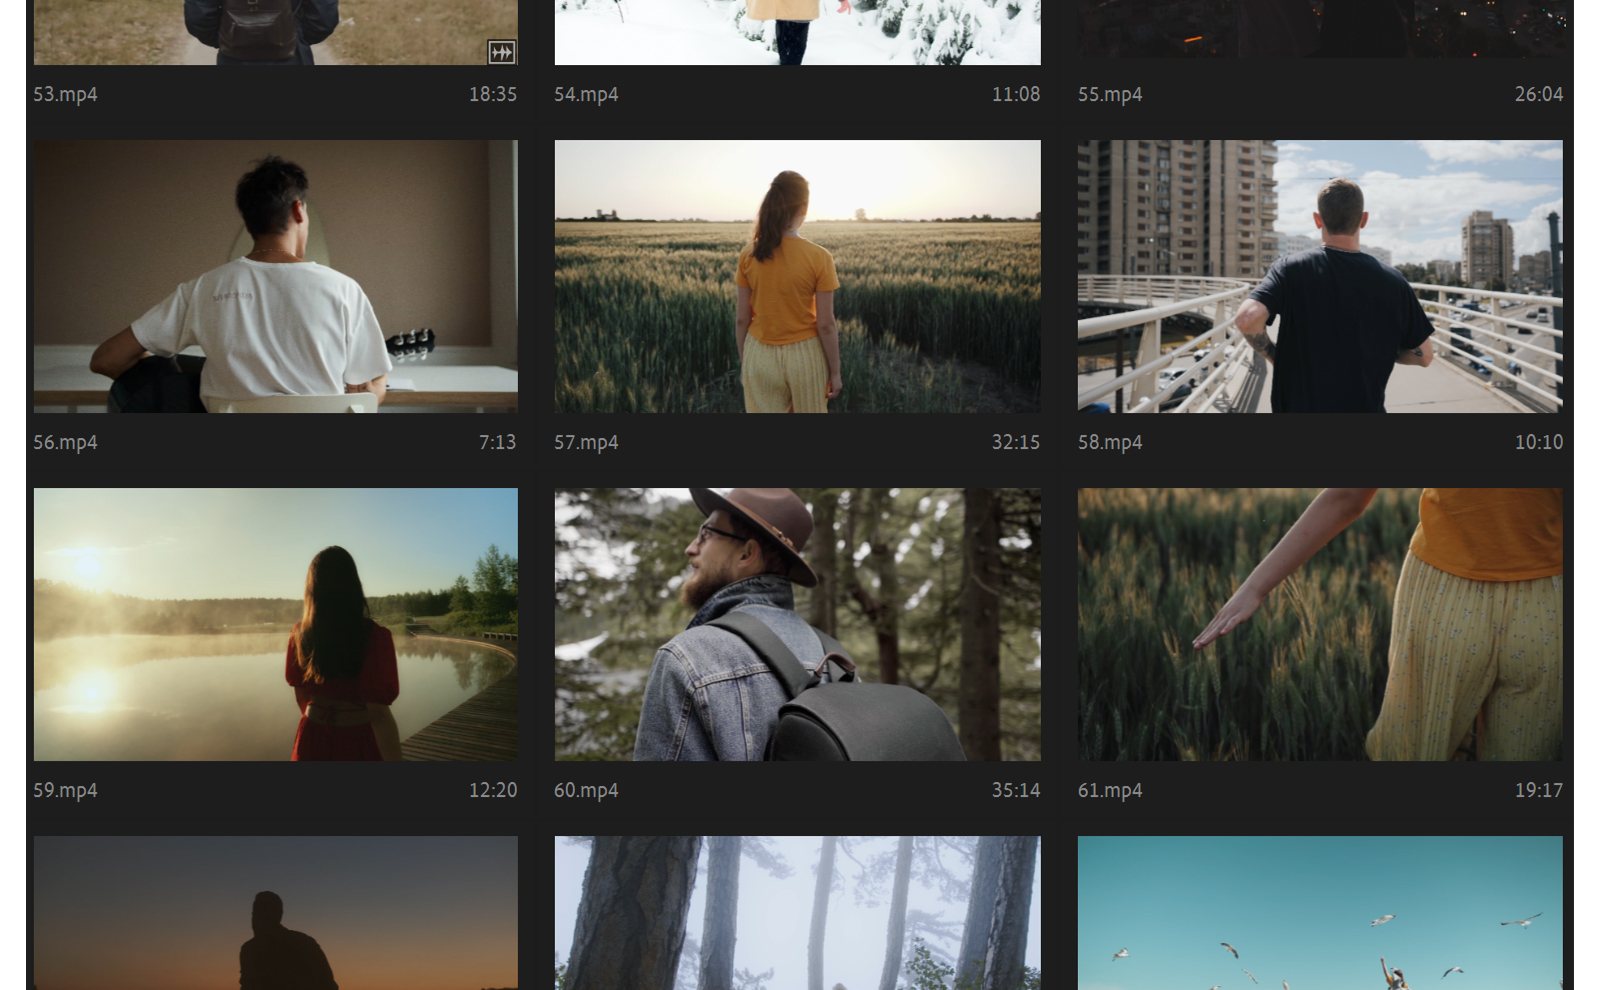Viewport: 1600px width, 990px height.
Task: Select the 60.mp4 man in hat thumbnail
Action: (x=798, y=624)
